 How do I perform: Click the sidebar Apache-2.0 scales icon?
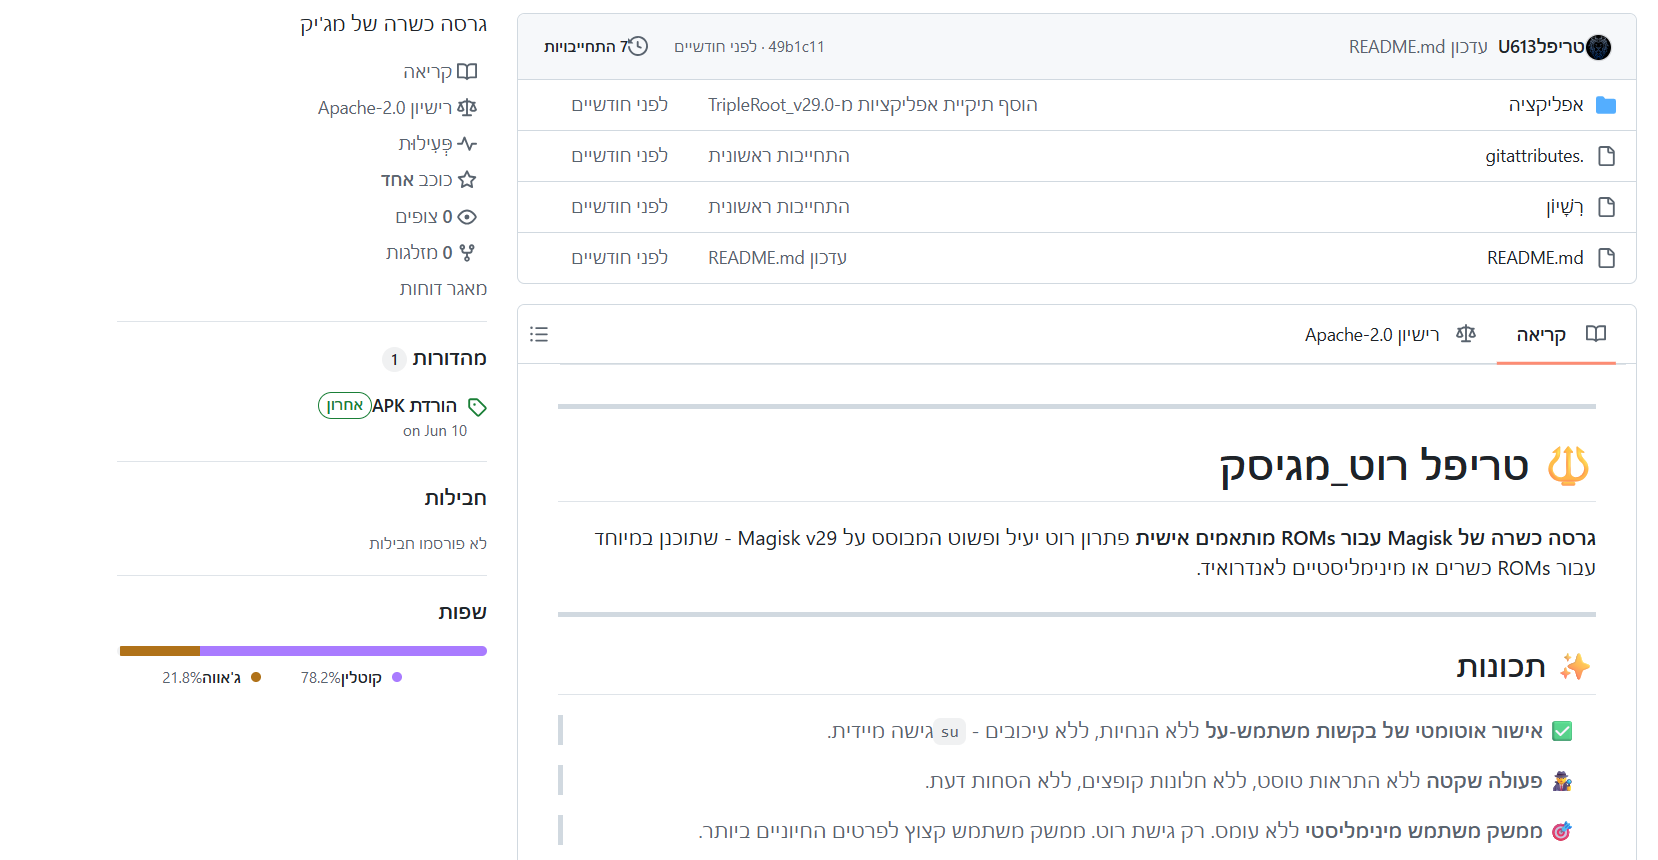click(467, 108)
